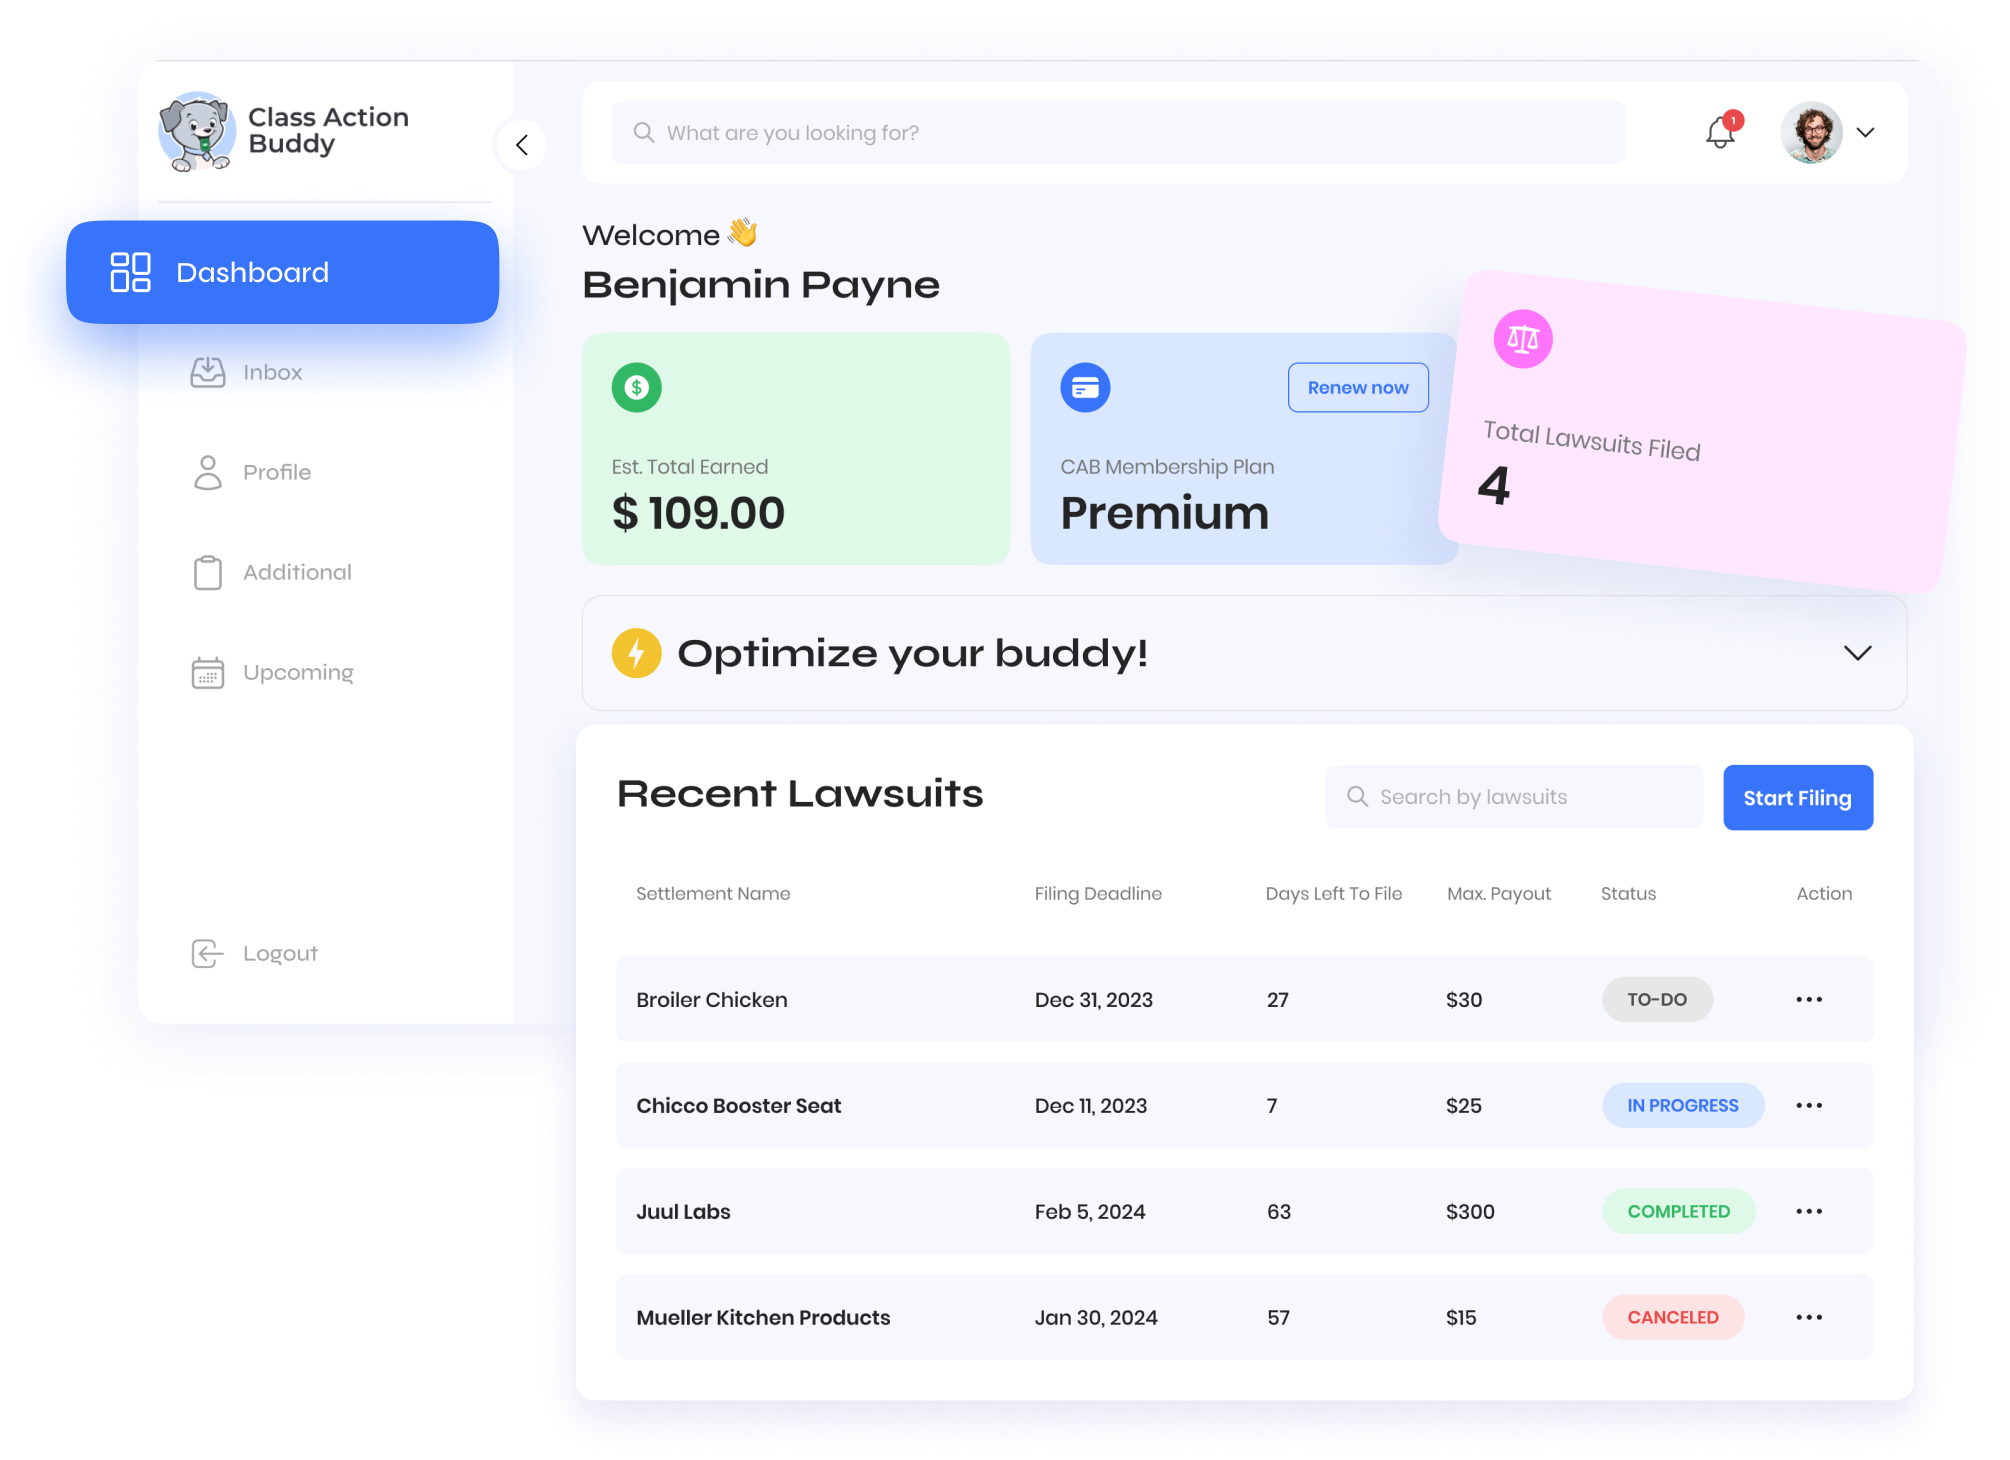
Task: Click Logout in the sidebar
Action: tap(279, 953)
